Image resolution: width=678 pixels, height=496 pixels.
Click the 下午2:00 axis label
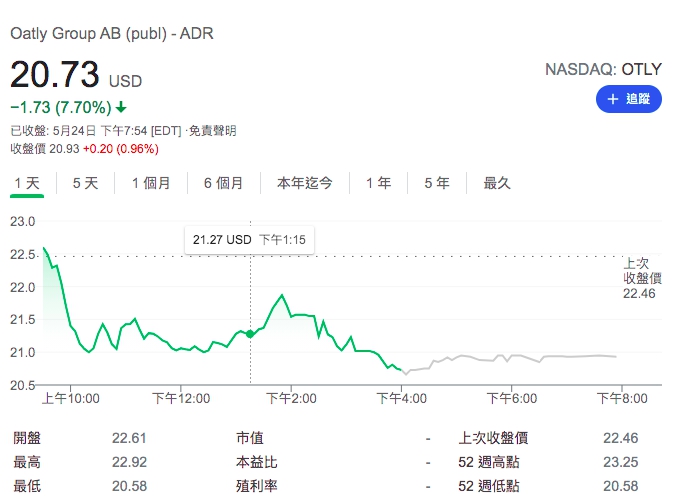click(291, 398)
